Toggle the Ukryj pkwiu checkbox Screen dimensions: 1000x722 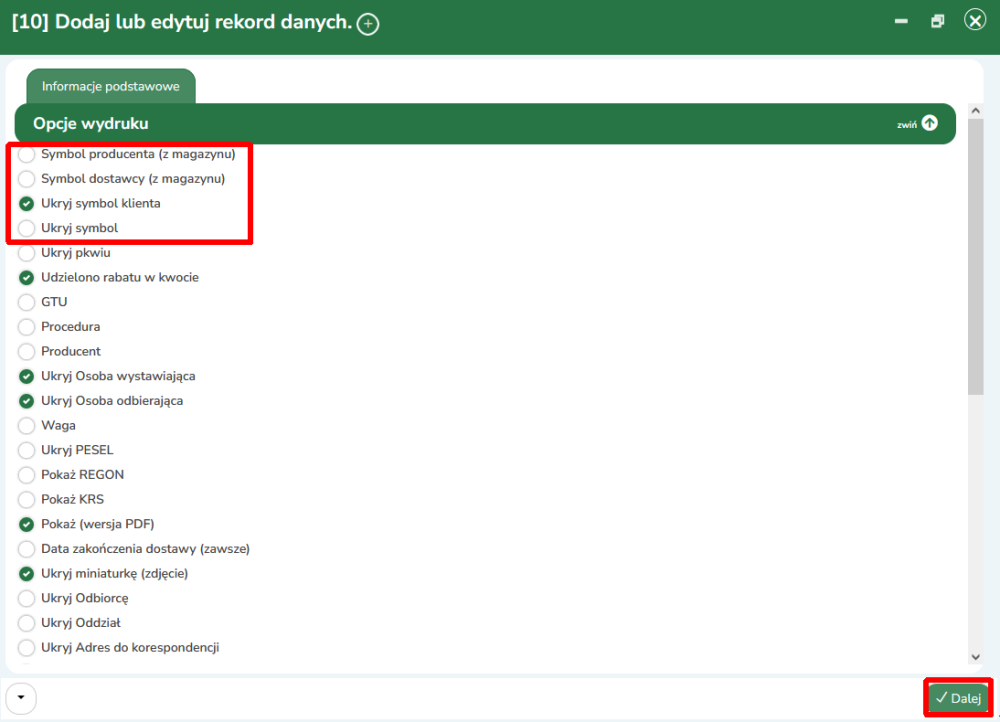tap(27, 253)
